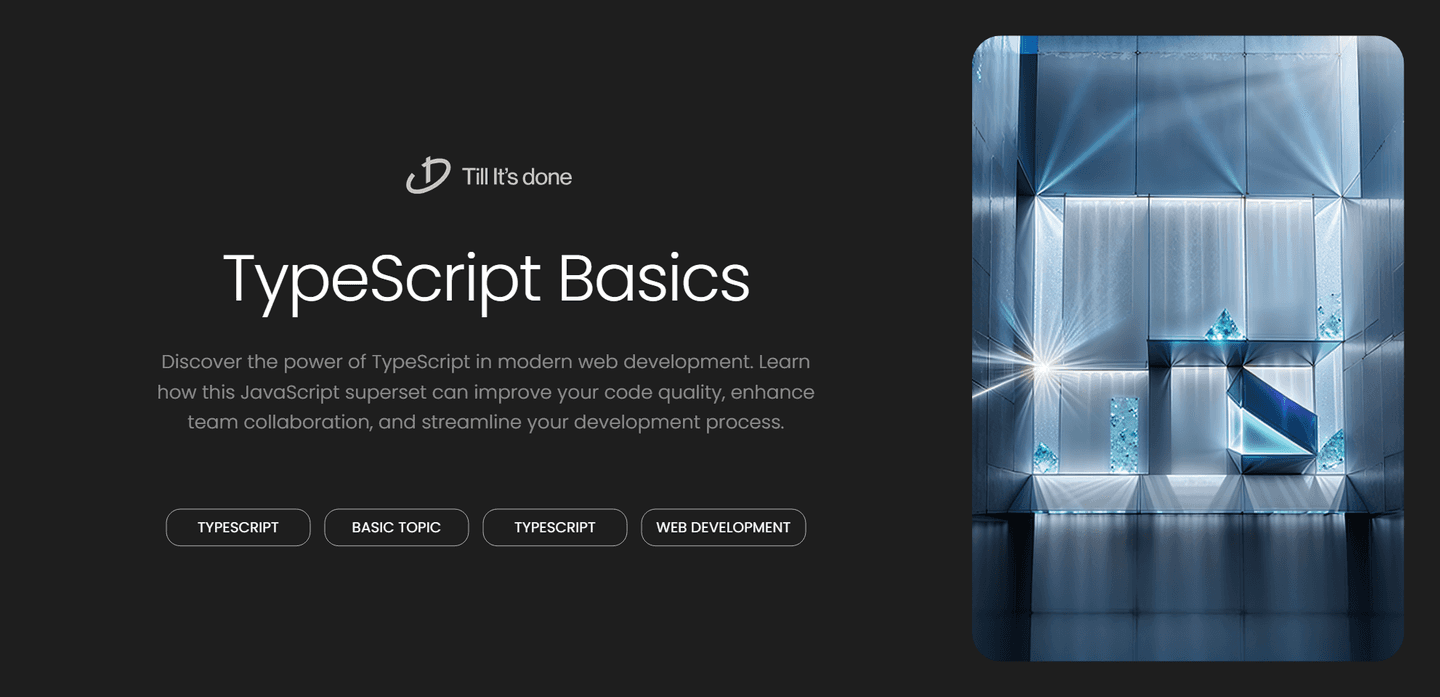1440x697 pixels.
Task: Click the description line starting with "team collaboration"
Action: pyautogui.click(x=485, y=422)
